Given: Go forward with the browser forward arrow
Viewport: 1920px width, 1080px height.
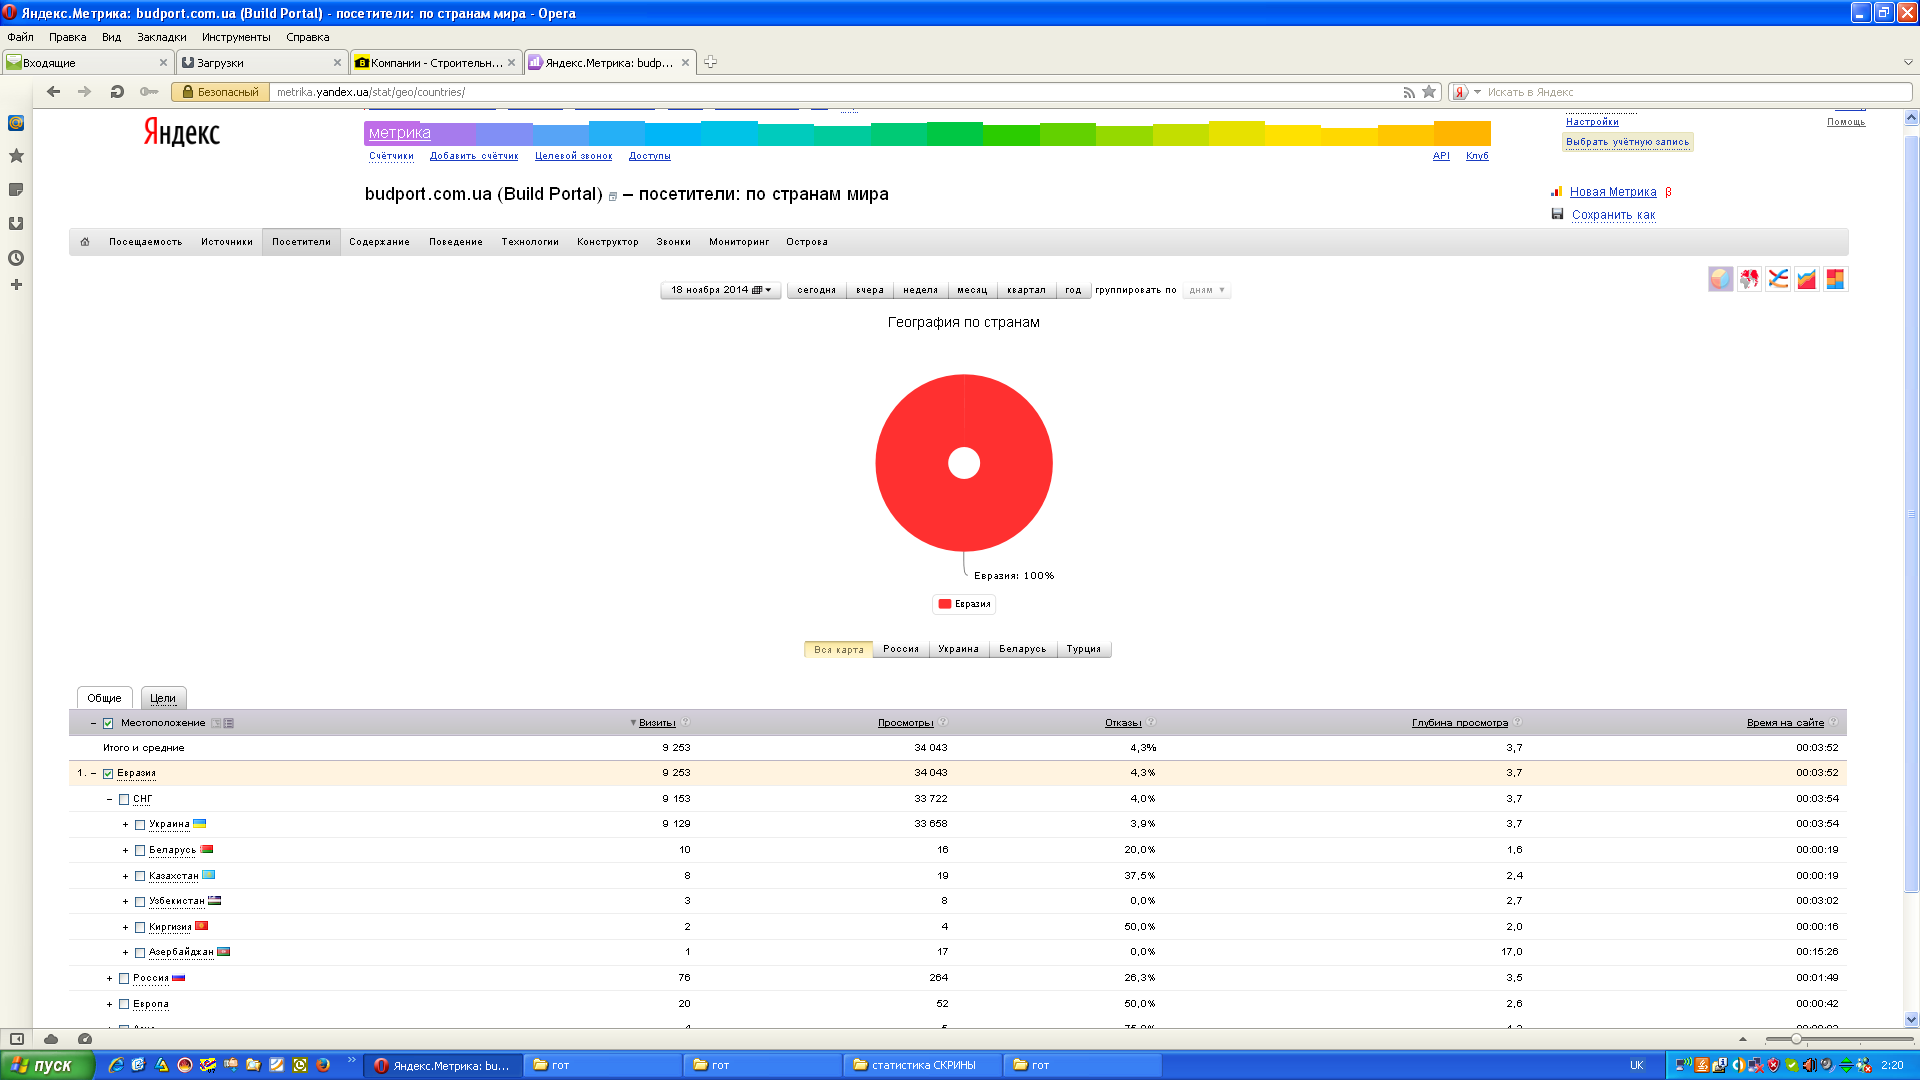Looking at the screenshot, I should 85,92.
